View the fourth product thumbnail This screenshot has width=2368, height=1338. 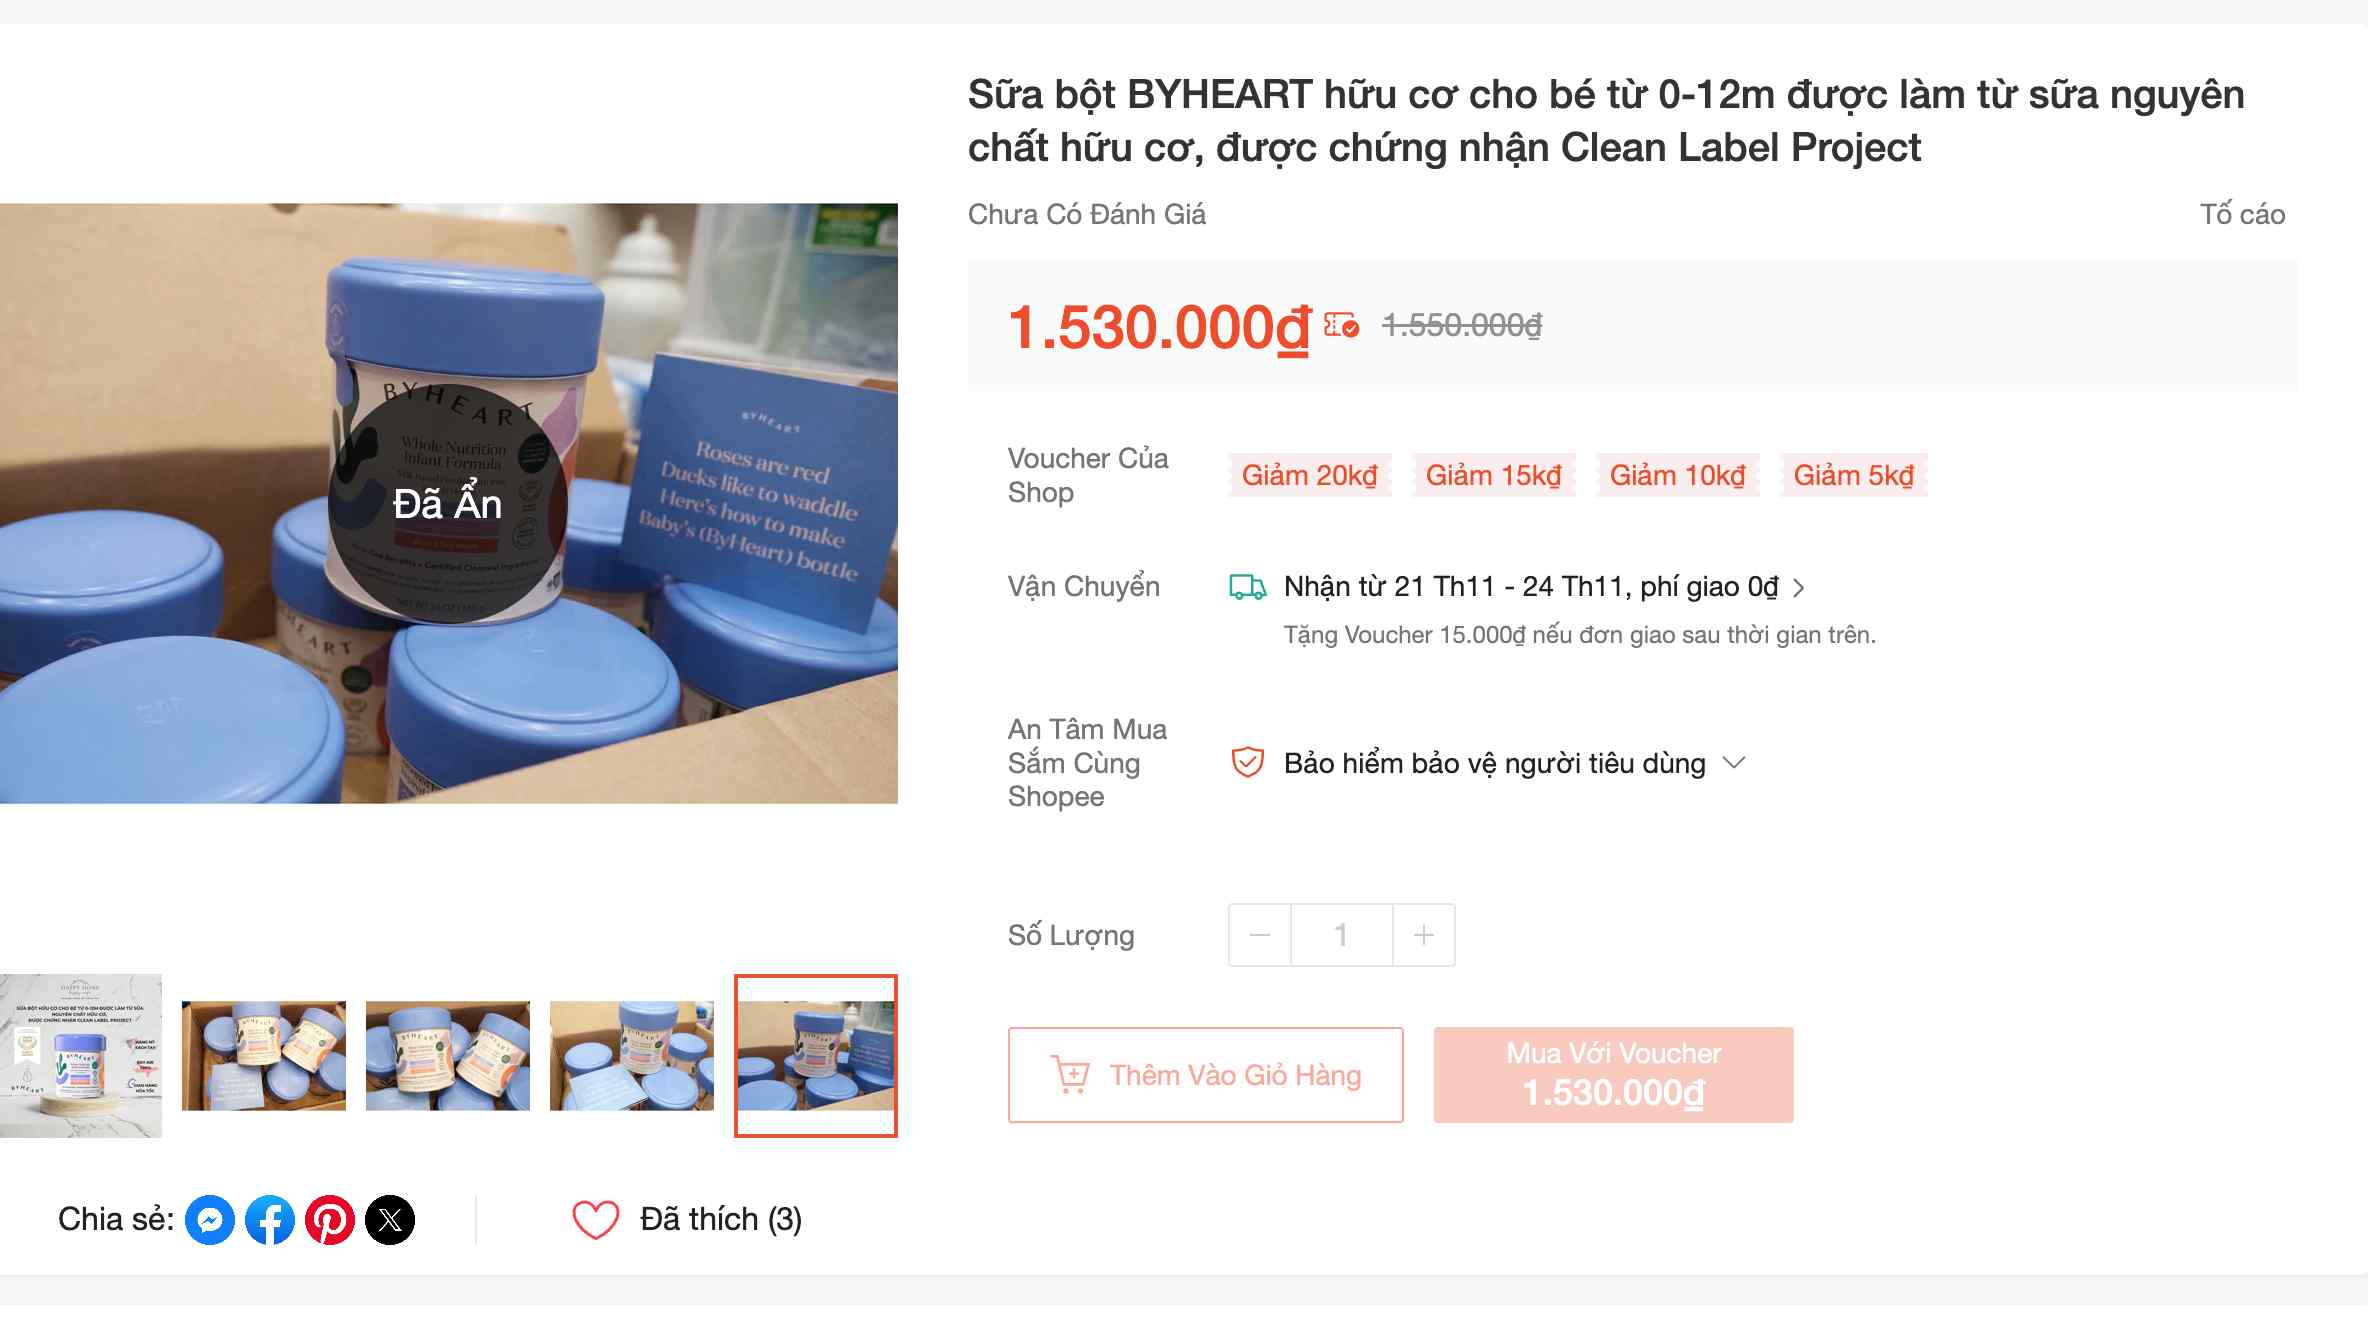pos(632,1056)
